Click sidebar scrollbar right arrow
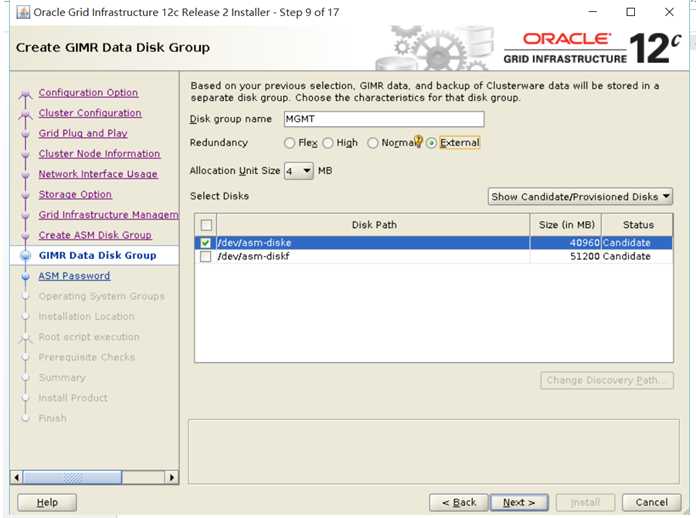 pos(172,478)
